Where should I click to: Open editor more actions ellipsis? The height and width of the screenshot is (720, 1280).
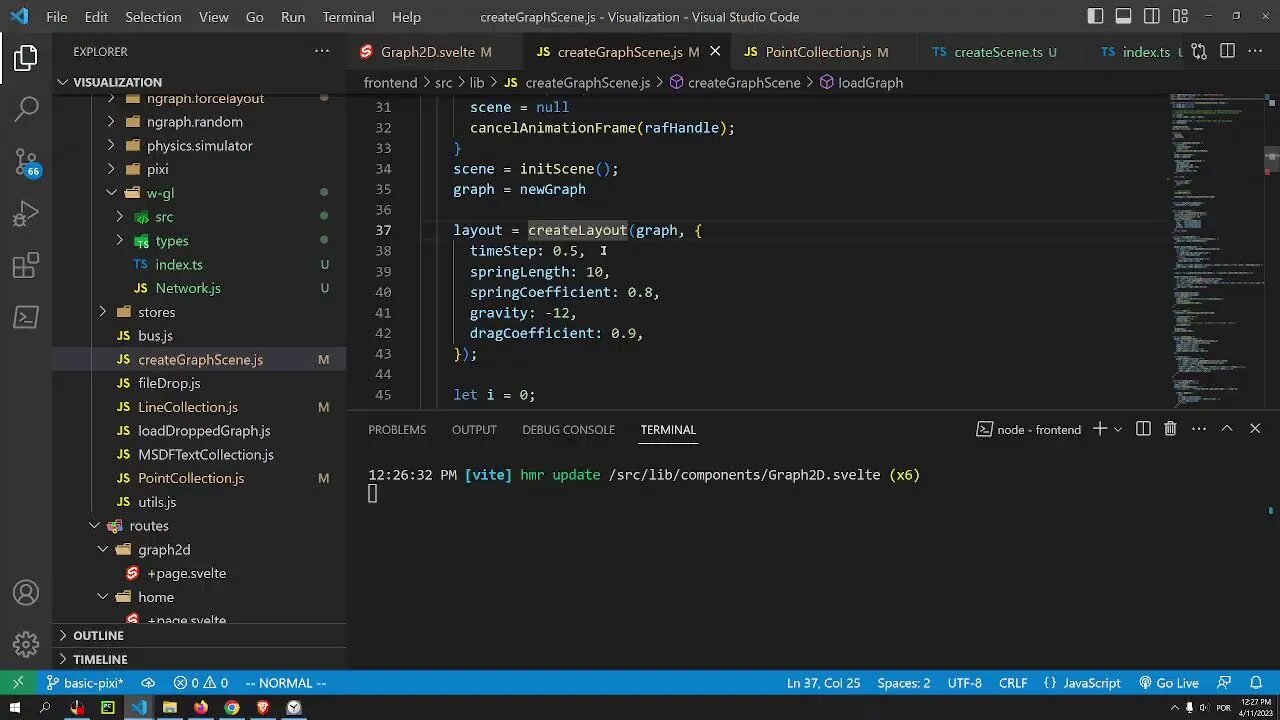coord(1256,51)
